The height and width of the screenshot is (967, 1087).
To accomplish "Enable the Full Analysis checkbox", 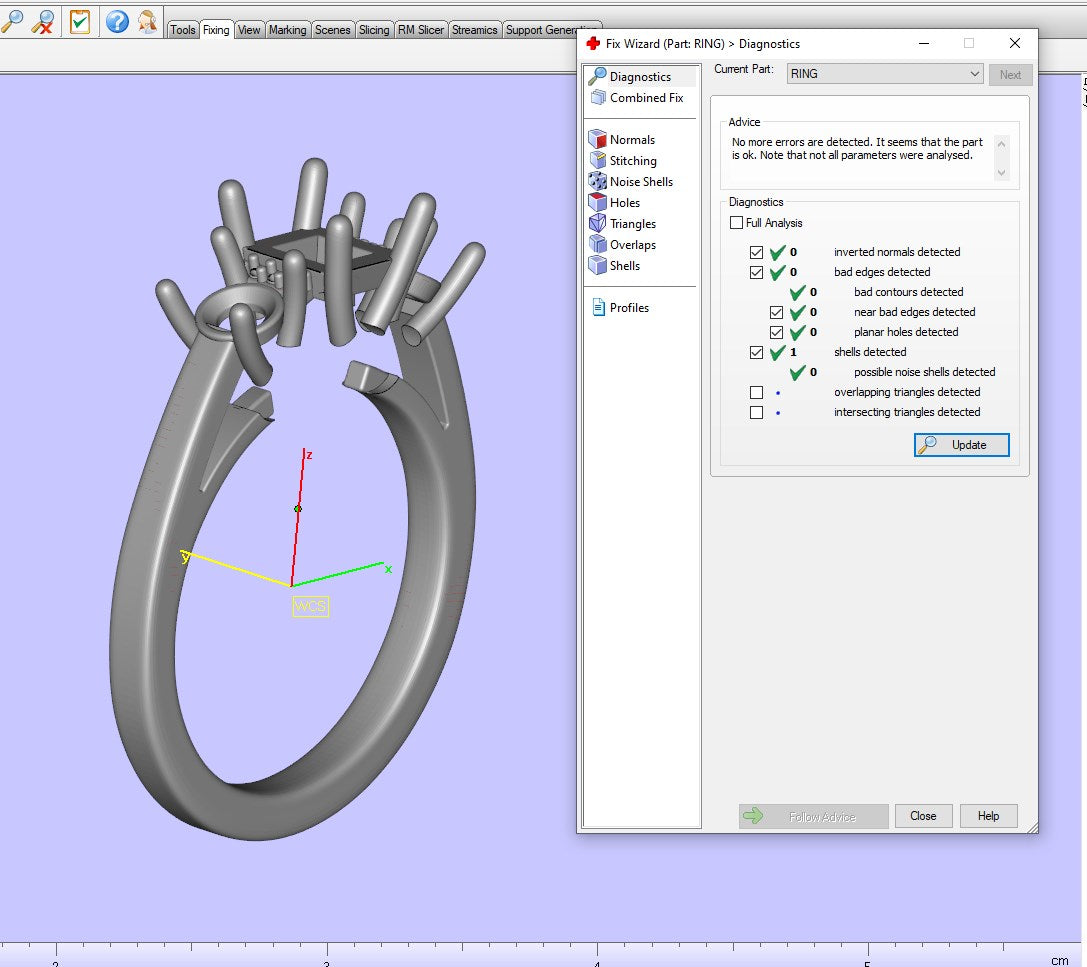I will point(737,223).
